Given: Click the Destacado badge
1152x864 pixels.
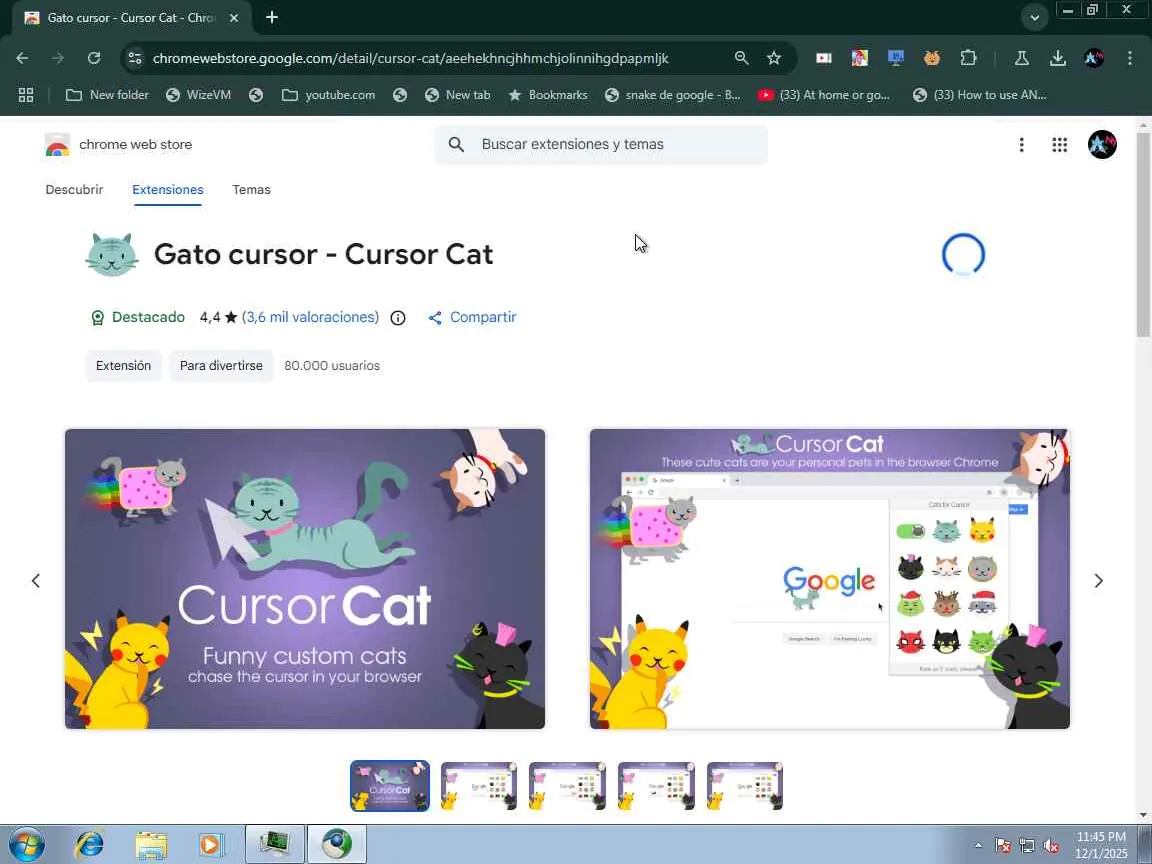Looking at the screenshot, I should [x=137, y=317].
